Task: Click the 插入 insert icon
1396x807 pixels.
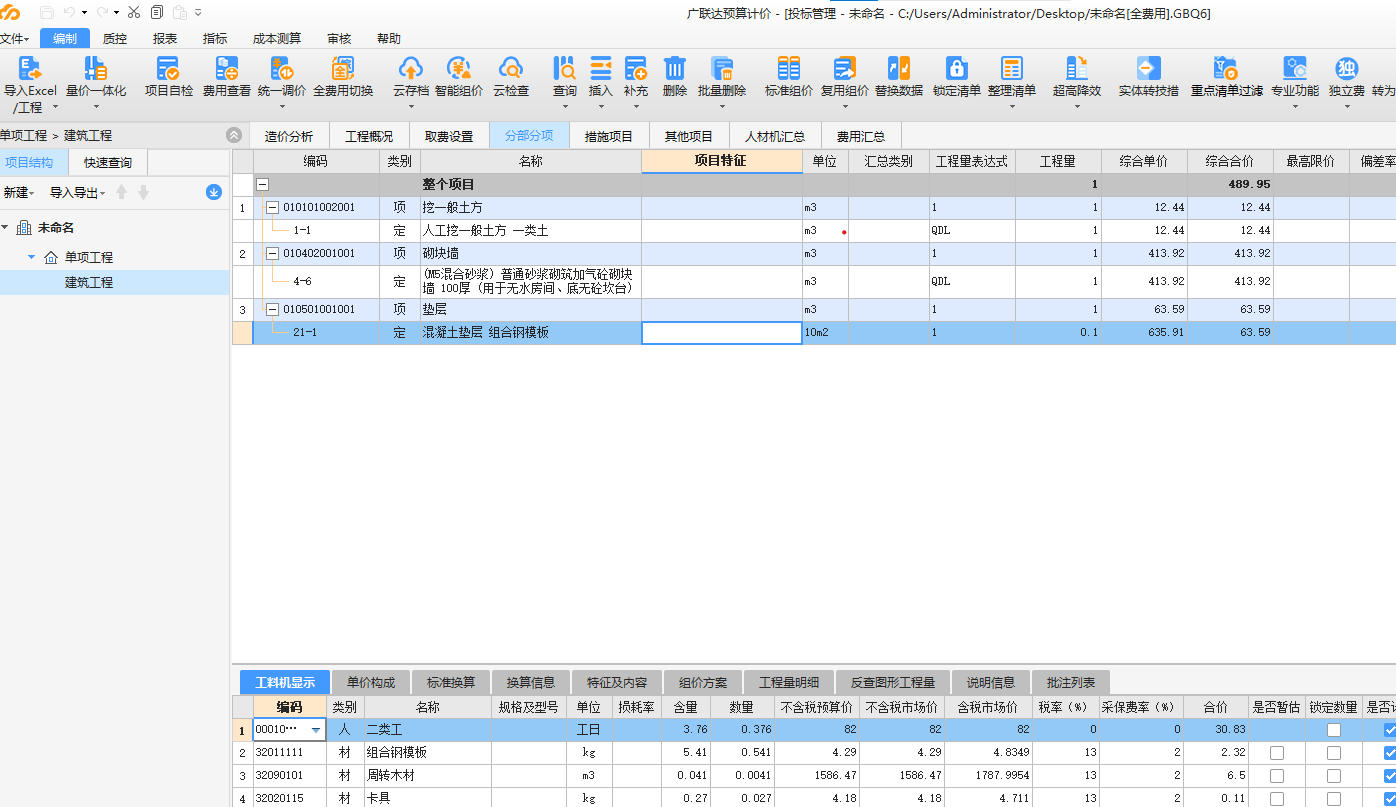Action: pos(600,69)
